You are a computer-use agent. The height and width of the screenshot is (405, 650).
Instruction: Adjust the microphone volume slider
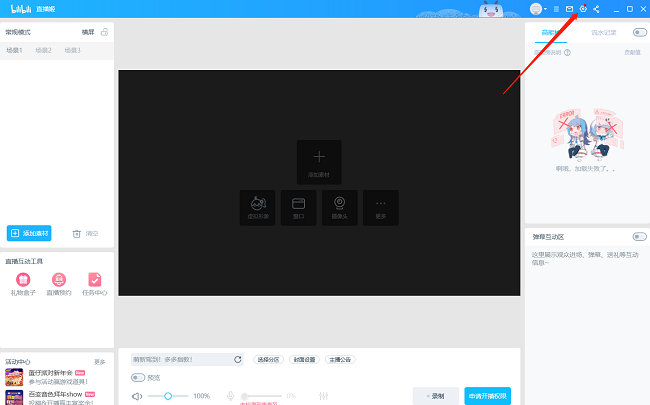(261, 396)
